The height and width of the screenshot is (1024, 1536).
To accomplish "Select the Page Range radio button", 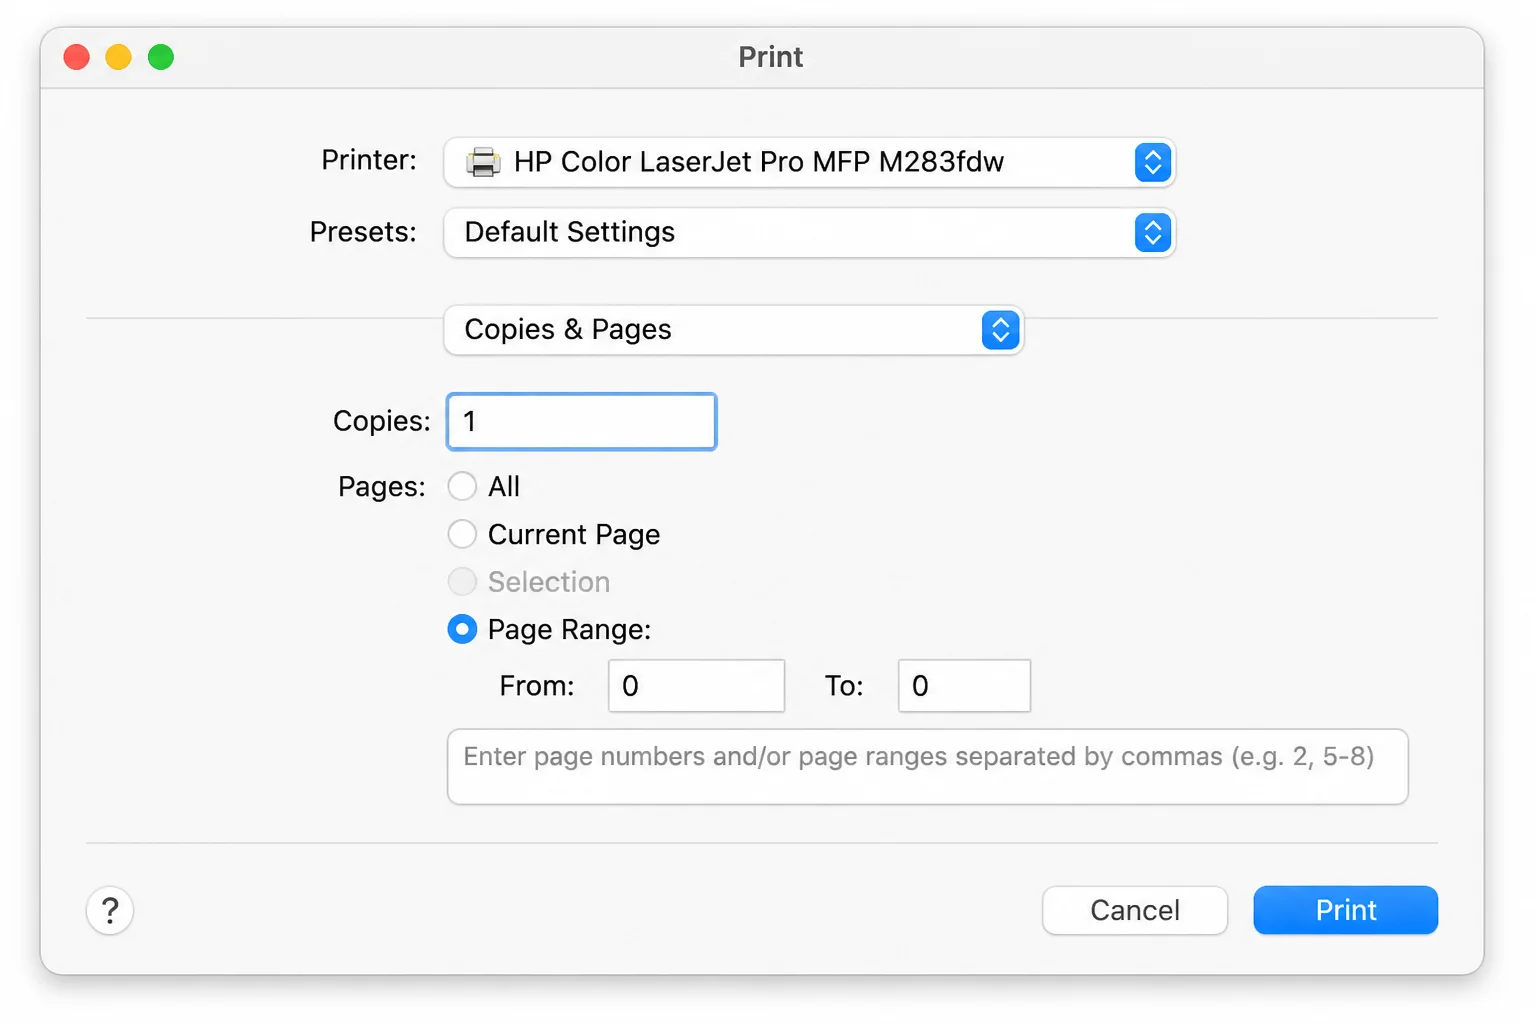I will [462, 629].
